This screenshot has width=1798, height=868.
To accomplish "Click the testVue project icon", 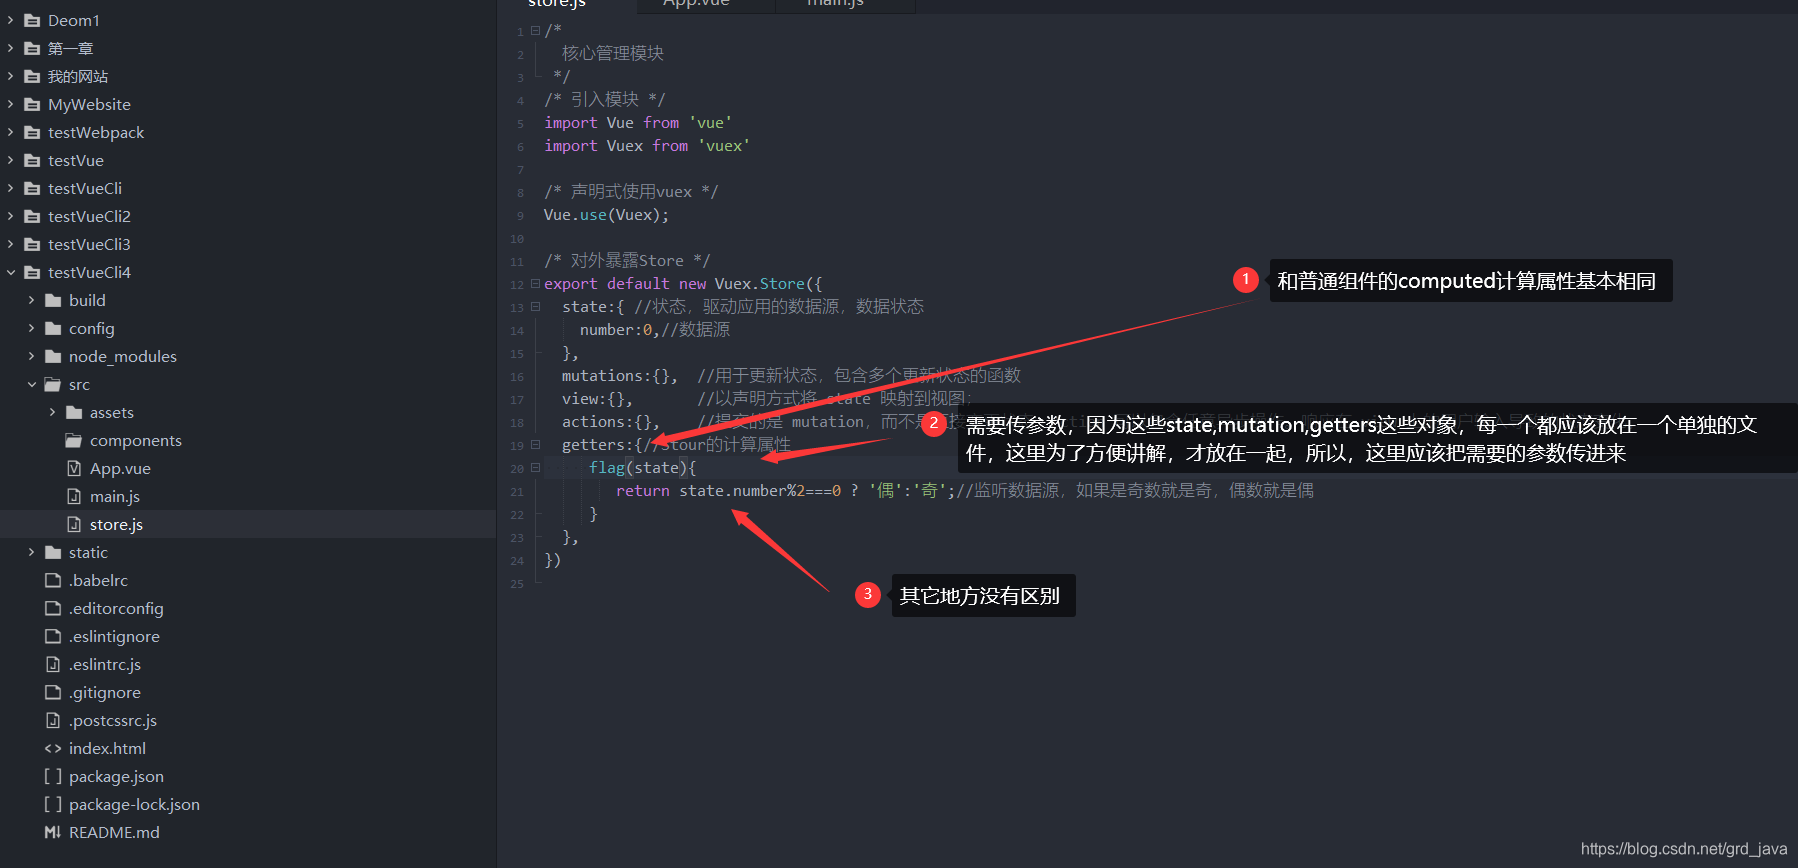I will pos(32,160).
